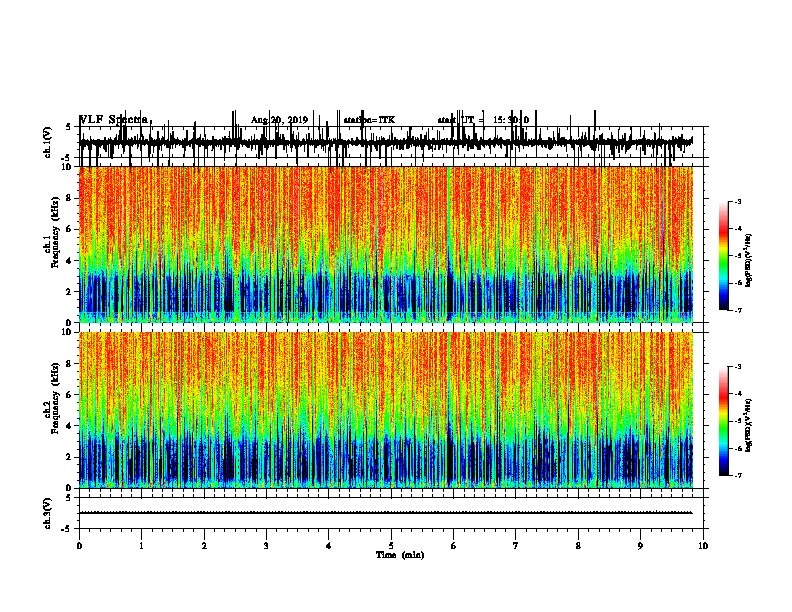The image size is (792, 612).
Task: Click the "-3" value atop ch.1 colorbar
Action: pos(737,202)
